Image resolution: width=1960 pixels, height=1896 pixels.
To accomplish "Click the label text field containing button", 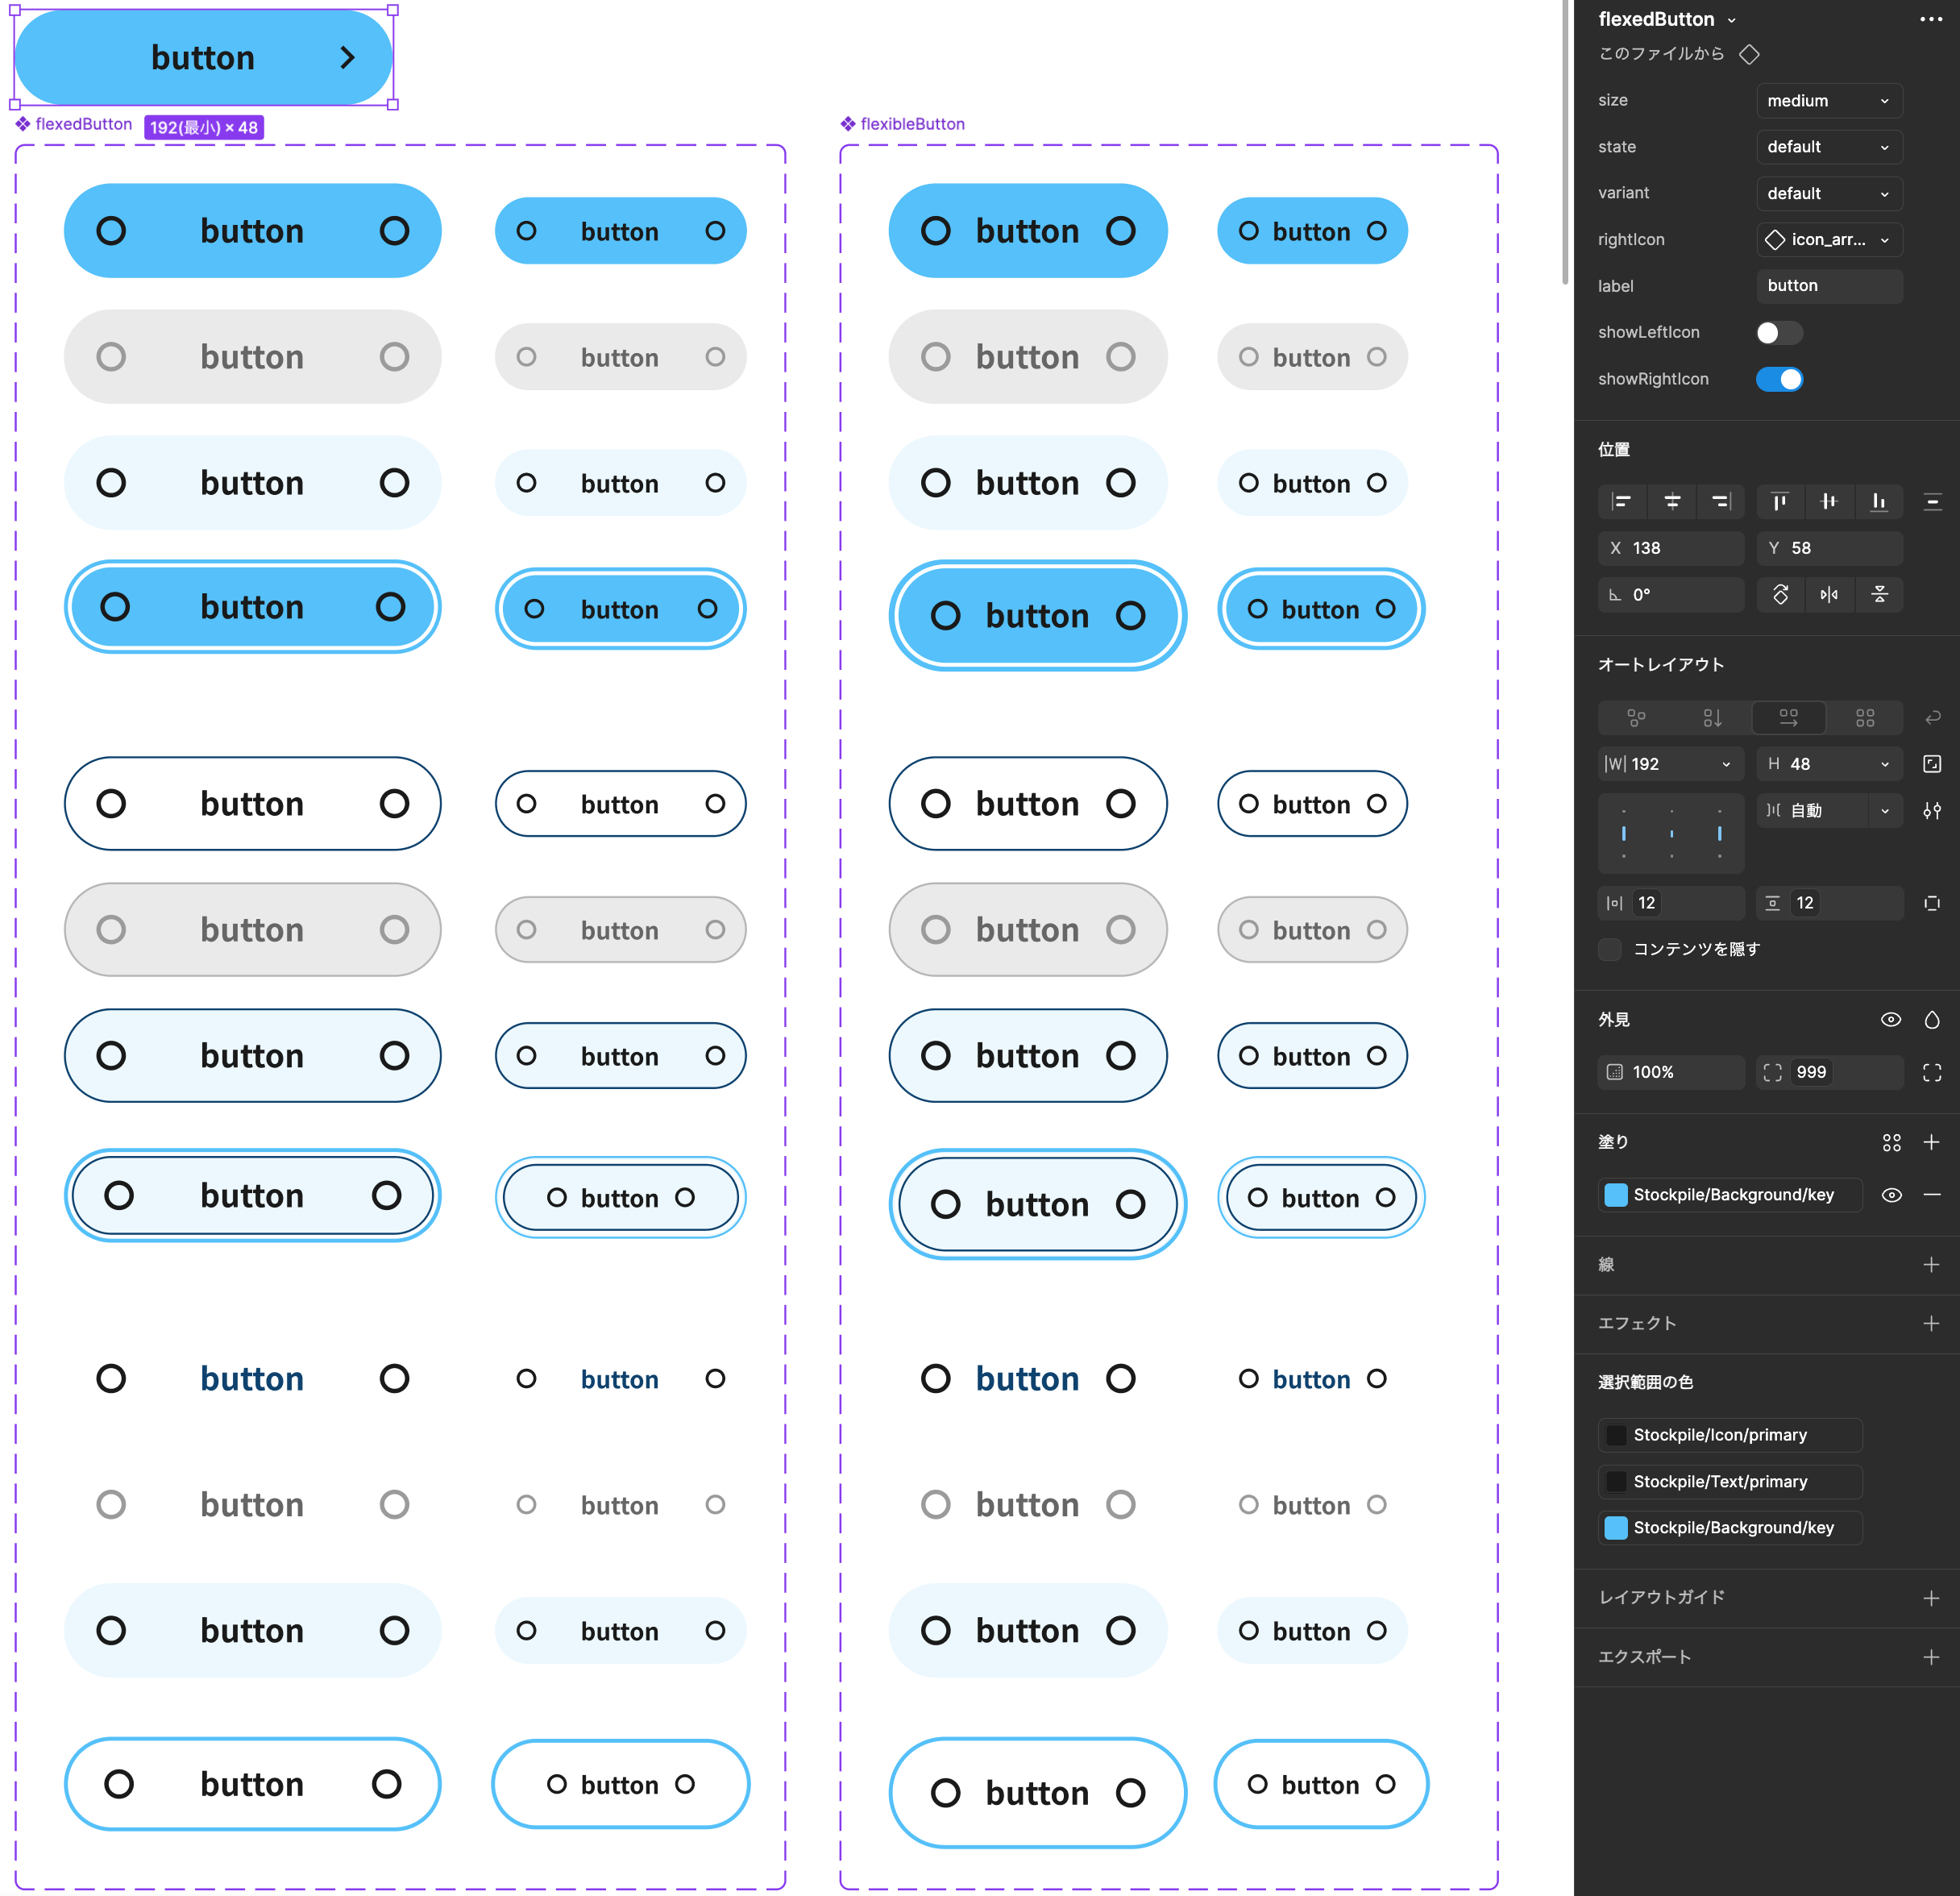I will click(x=1828, y=286).
